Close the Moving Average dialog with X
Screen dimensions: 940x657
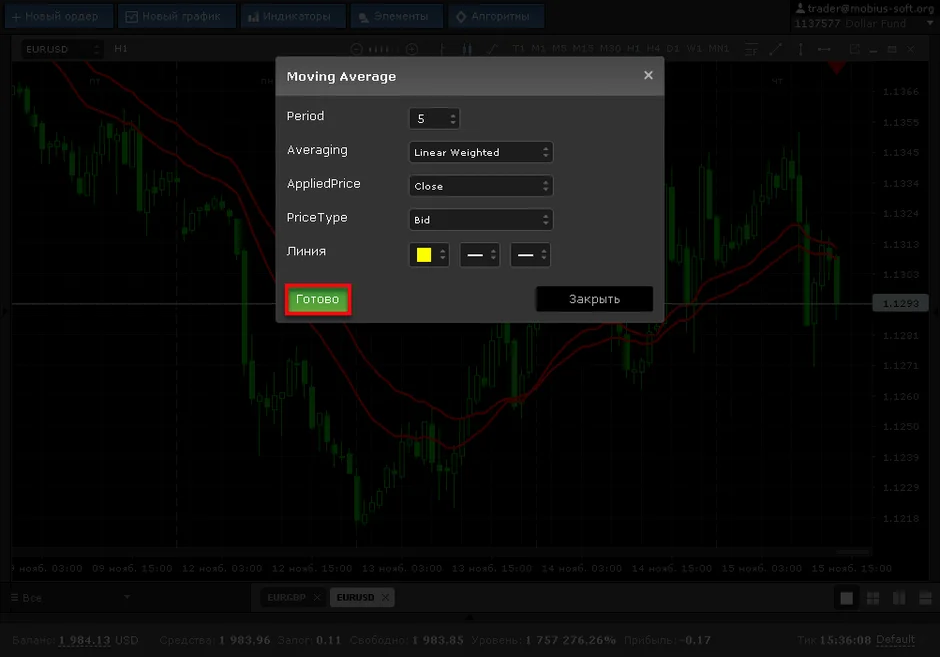648,76
